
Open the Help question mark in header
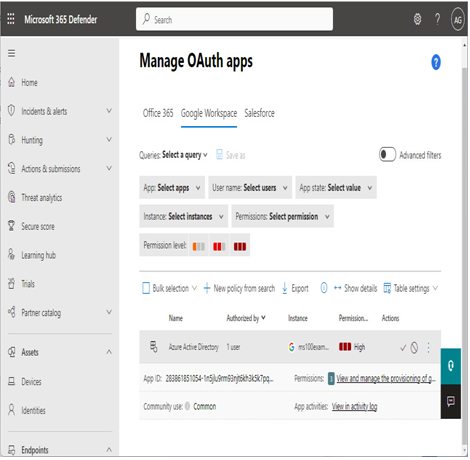pyautogui.click(x=437, y=19)
